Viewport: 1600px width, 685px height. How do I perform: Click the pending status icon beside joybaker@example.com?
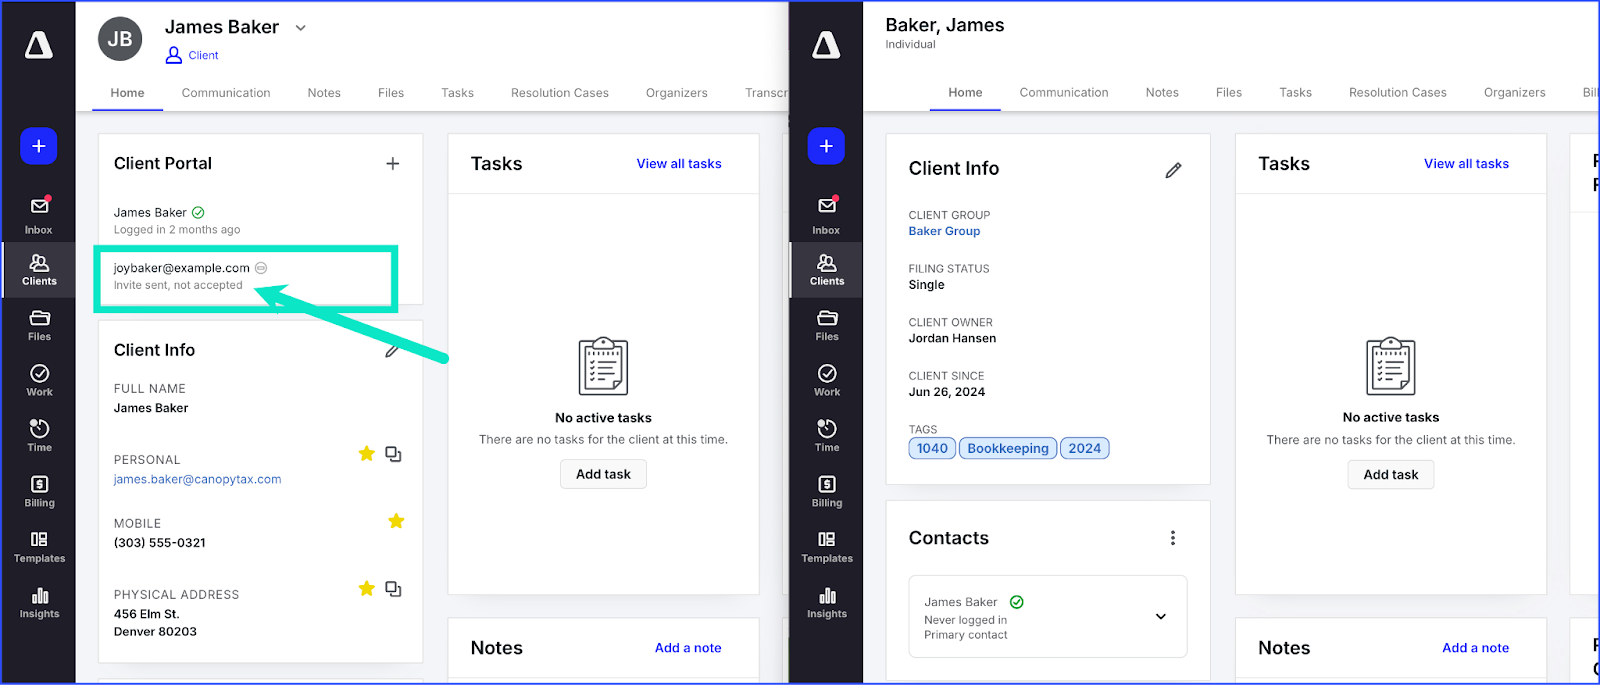pyautogui.click(x=261, y=268)
